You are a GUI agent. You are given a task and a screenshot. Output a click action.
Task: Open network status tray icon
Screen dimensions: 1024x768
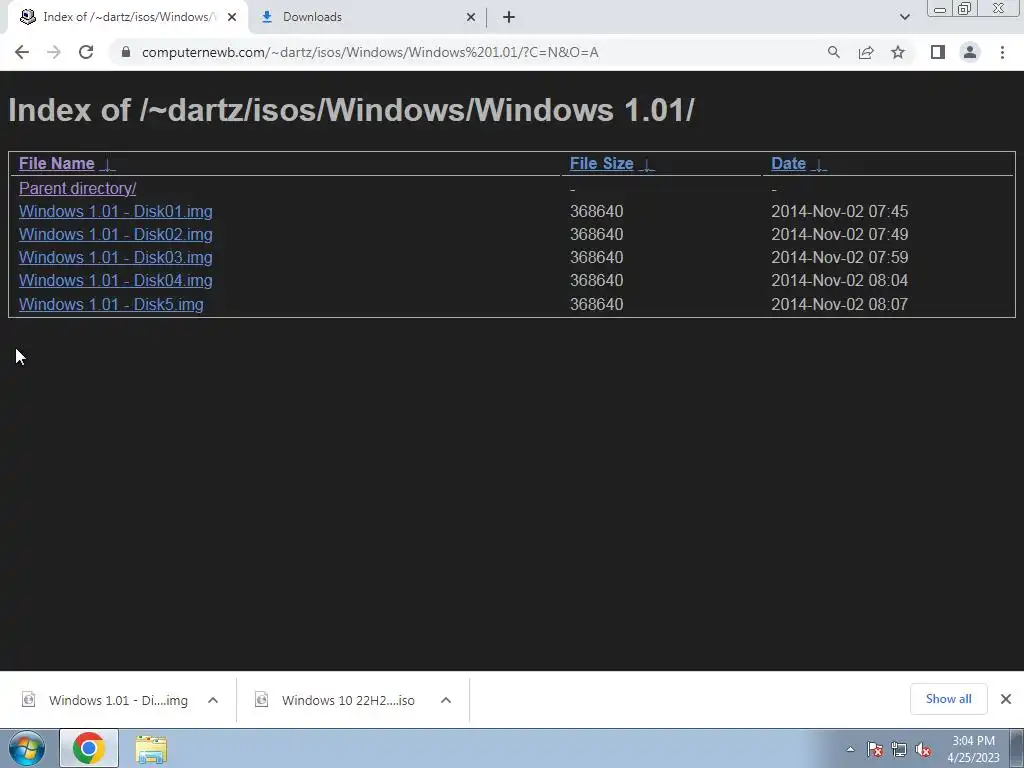899,750
